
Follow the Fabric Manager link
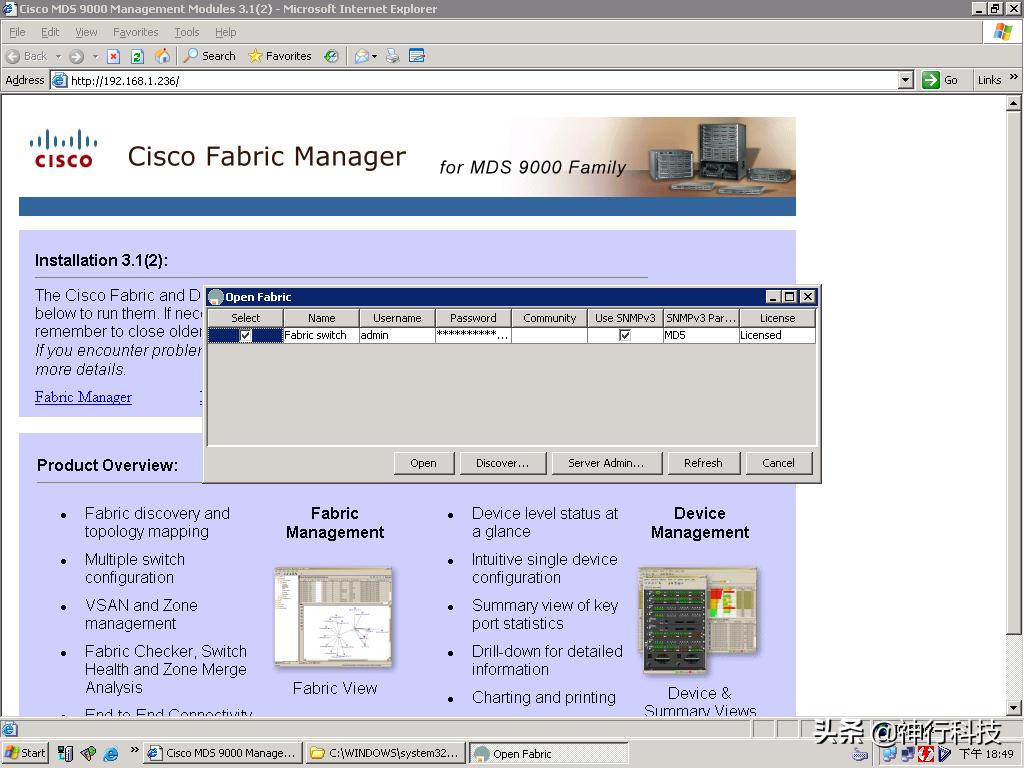coord(82,397)
